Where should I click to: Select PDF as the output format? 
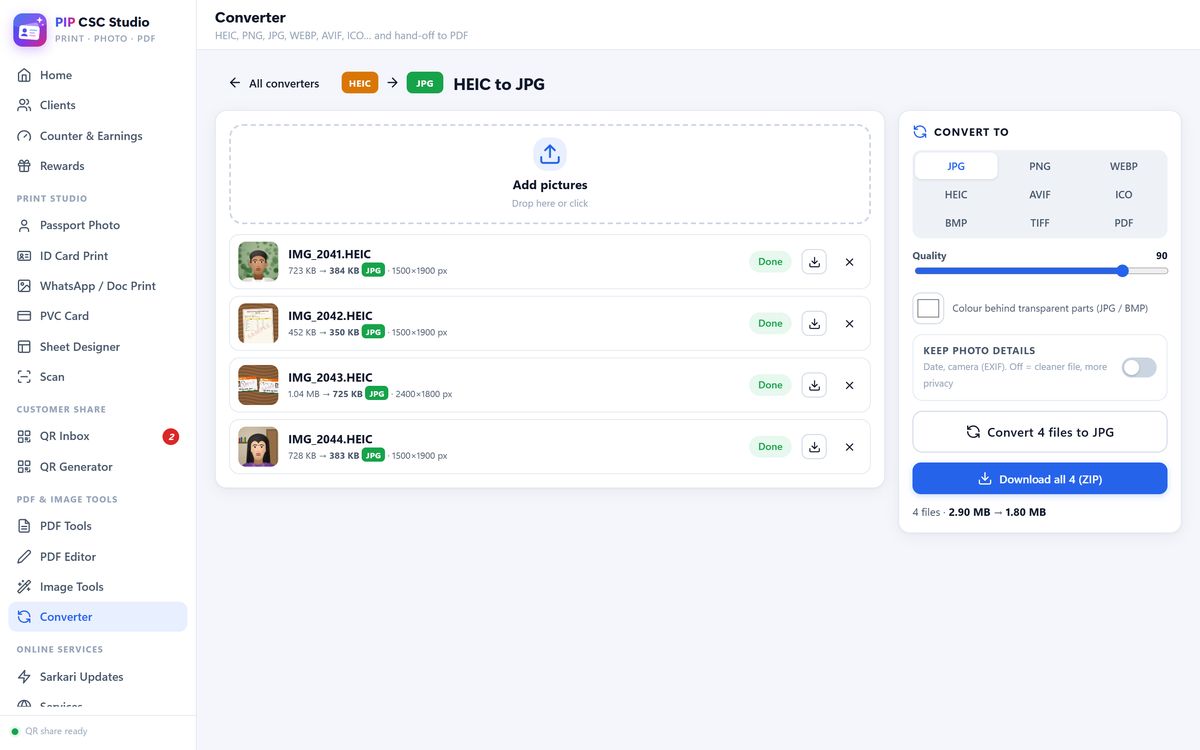[1124, 223]
